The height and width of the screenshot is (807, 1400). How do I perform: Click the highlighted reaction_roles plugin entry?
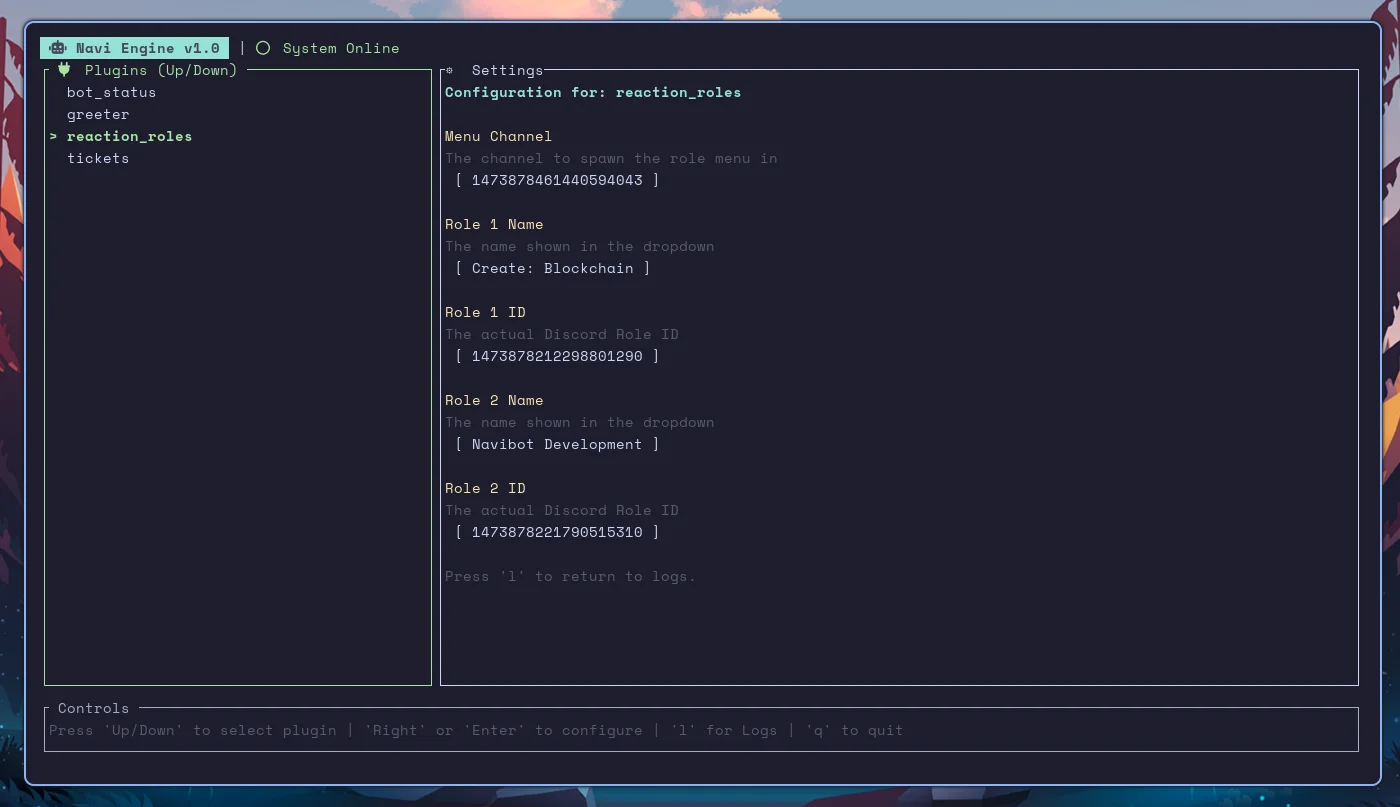[x=129, y=136]
